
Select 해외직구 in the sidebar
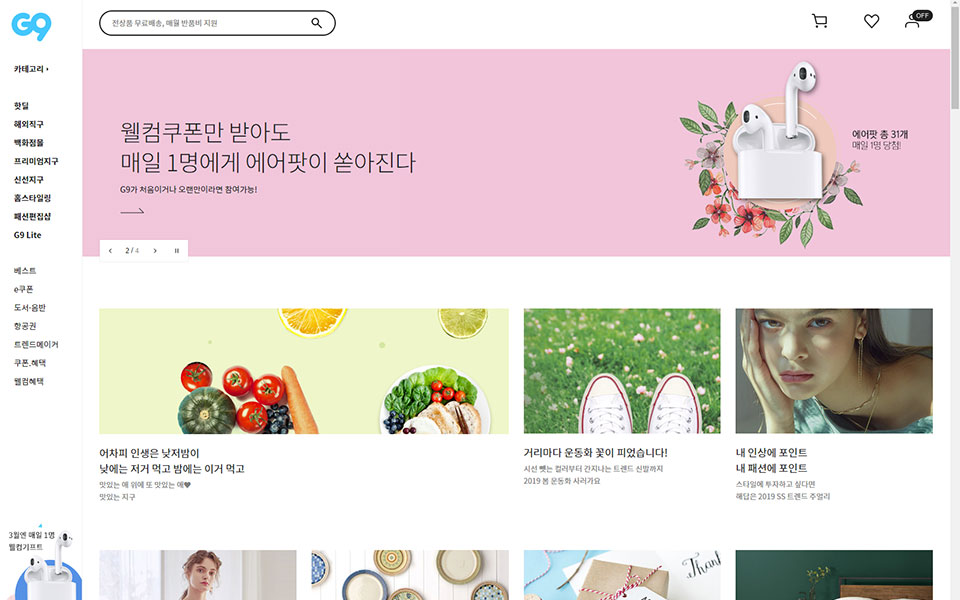point(29,124)
